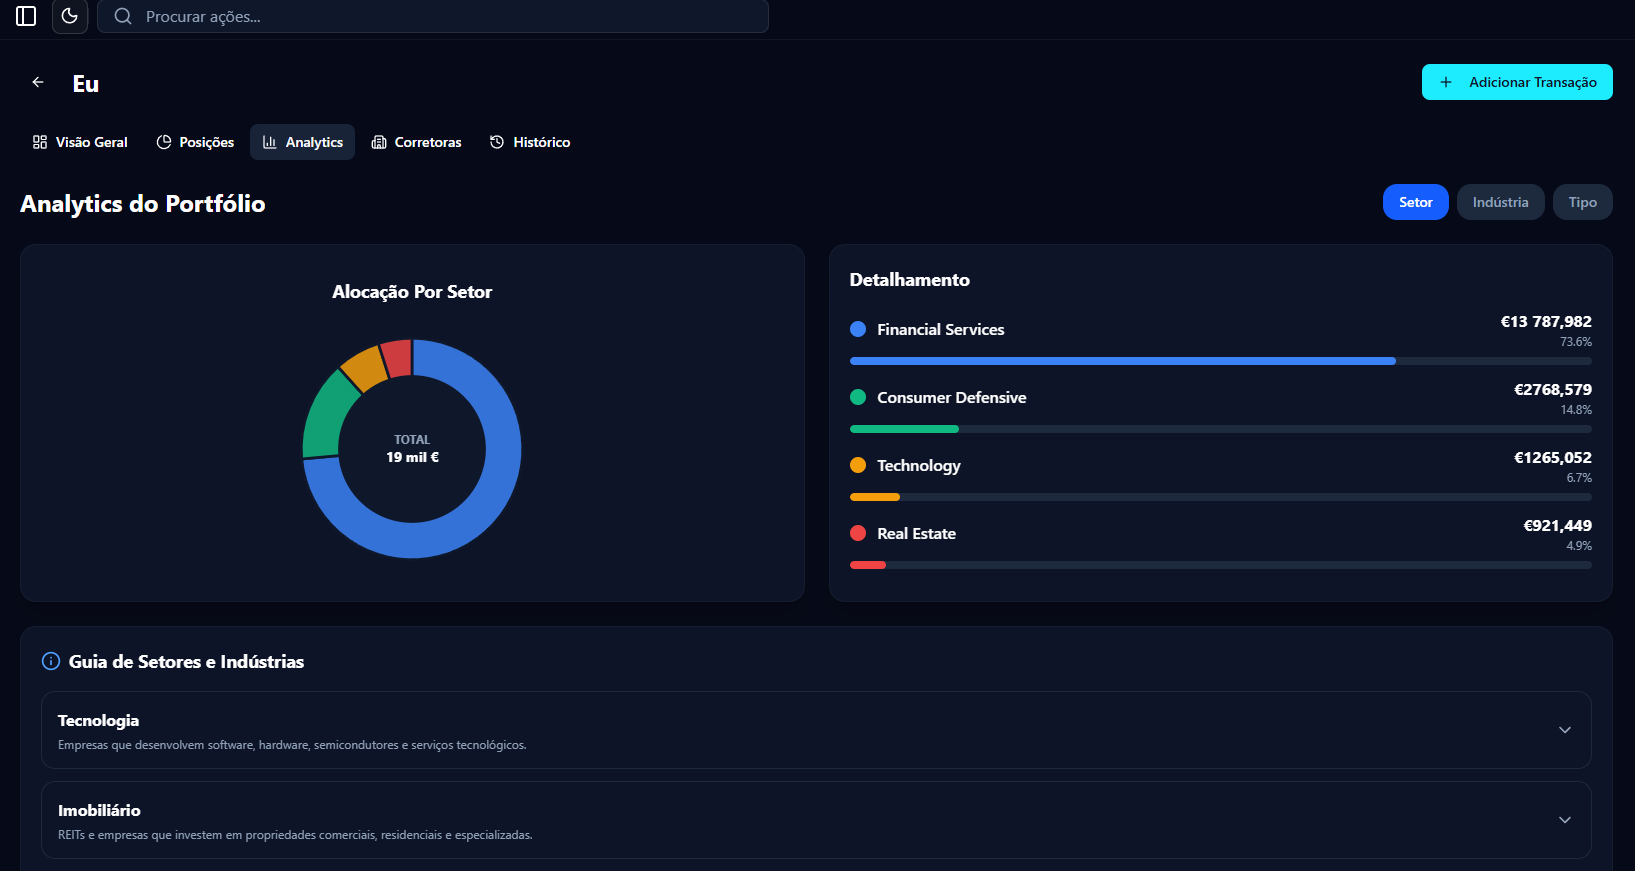Click the Real Estate progress bar
This screenshot has height=871, width=1635.
pos(1221,565)
